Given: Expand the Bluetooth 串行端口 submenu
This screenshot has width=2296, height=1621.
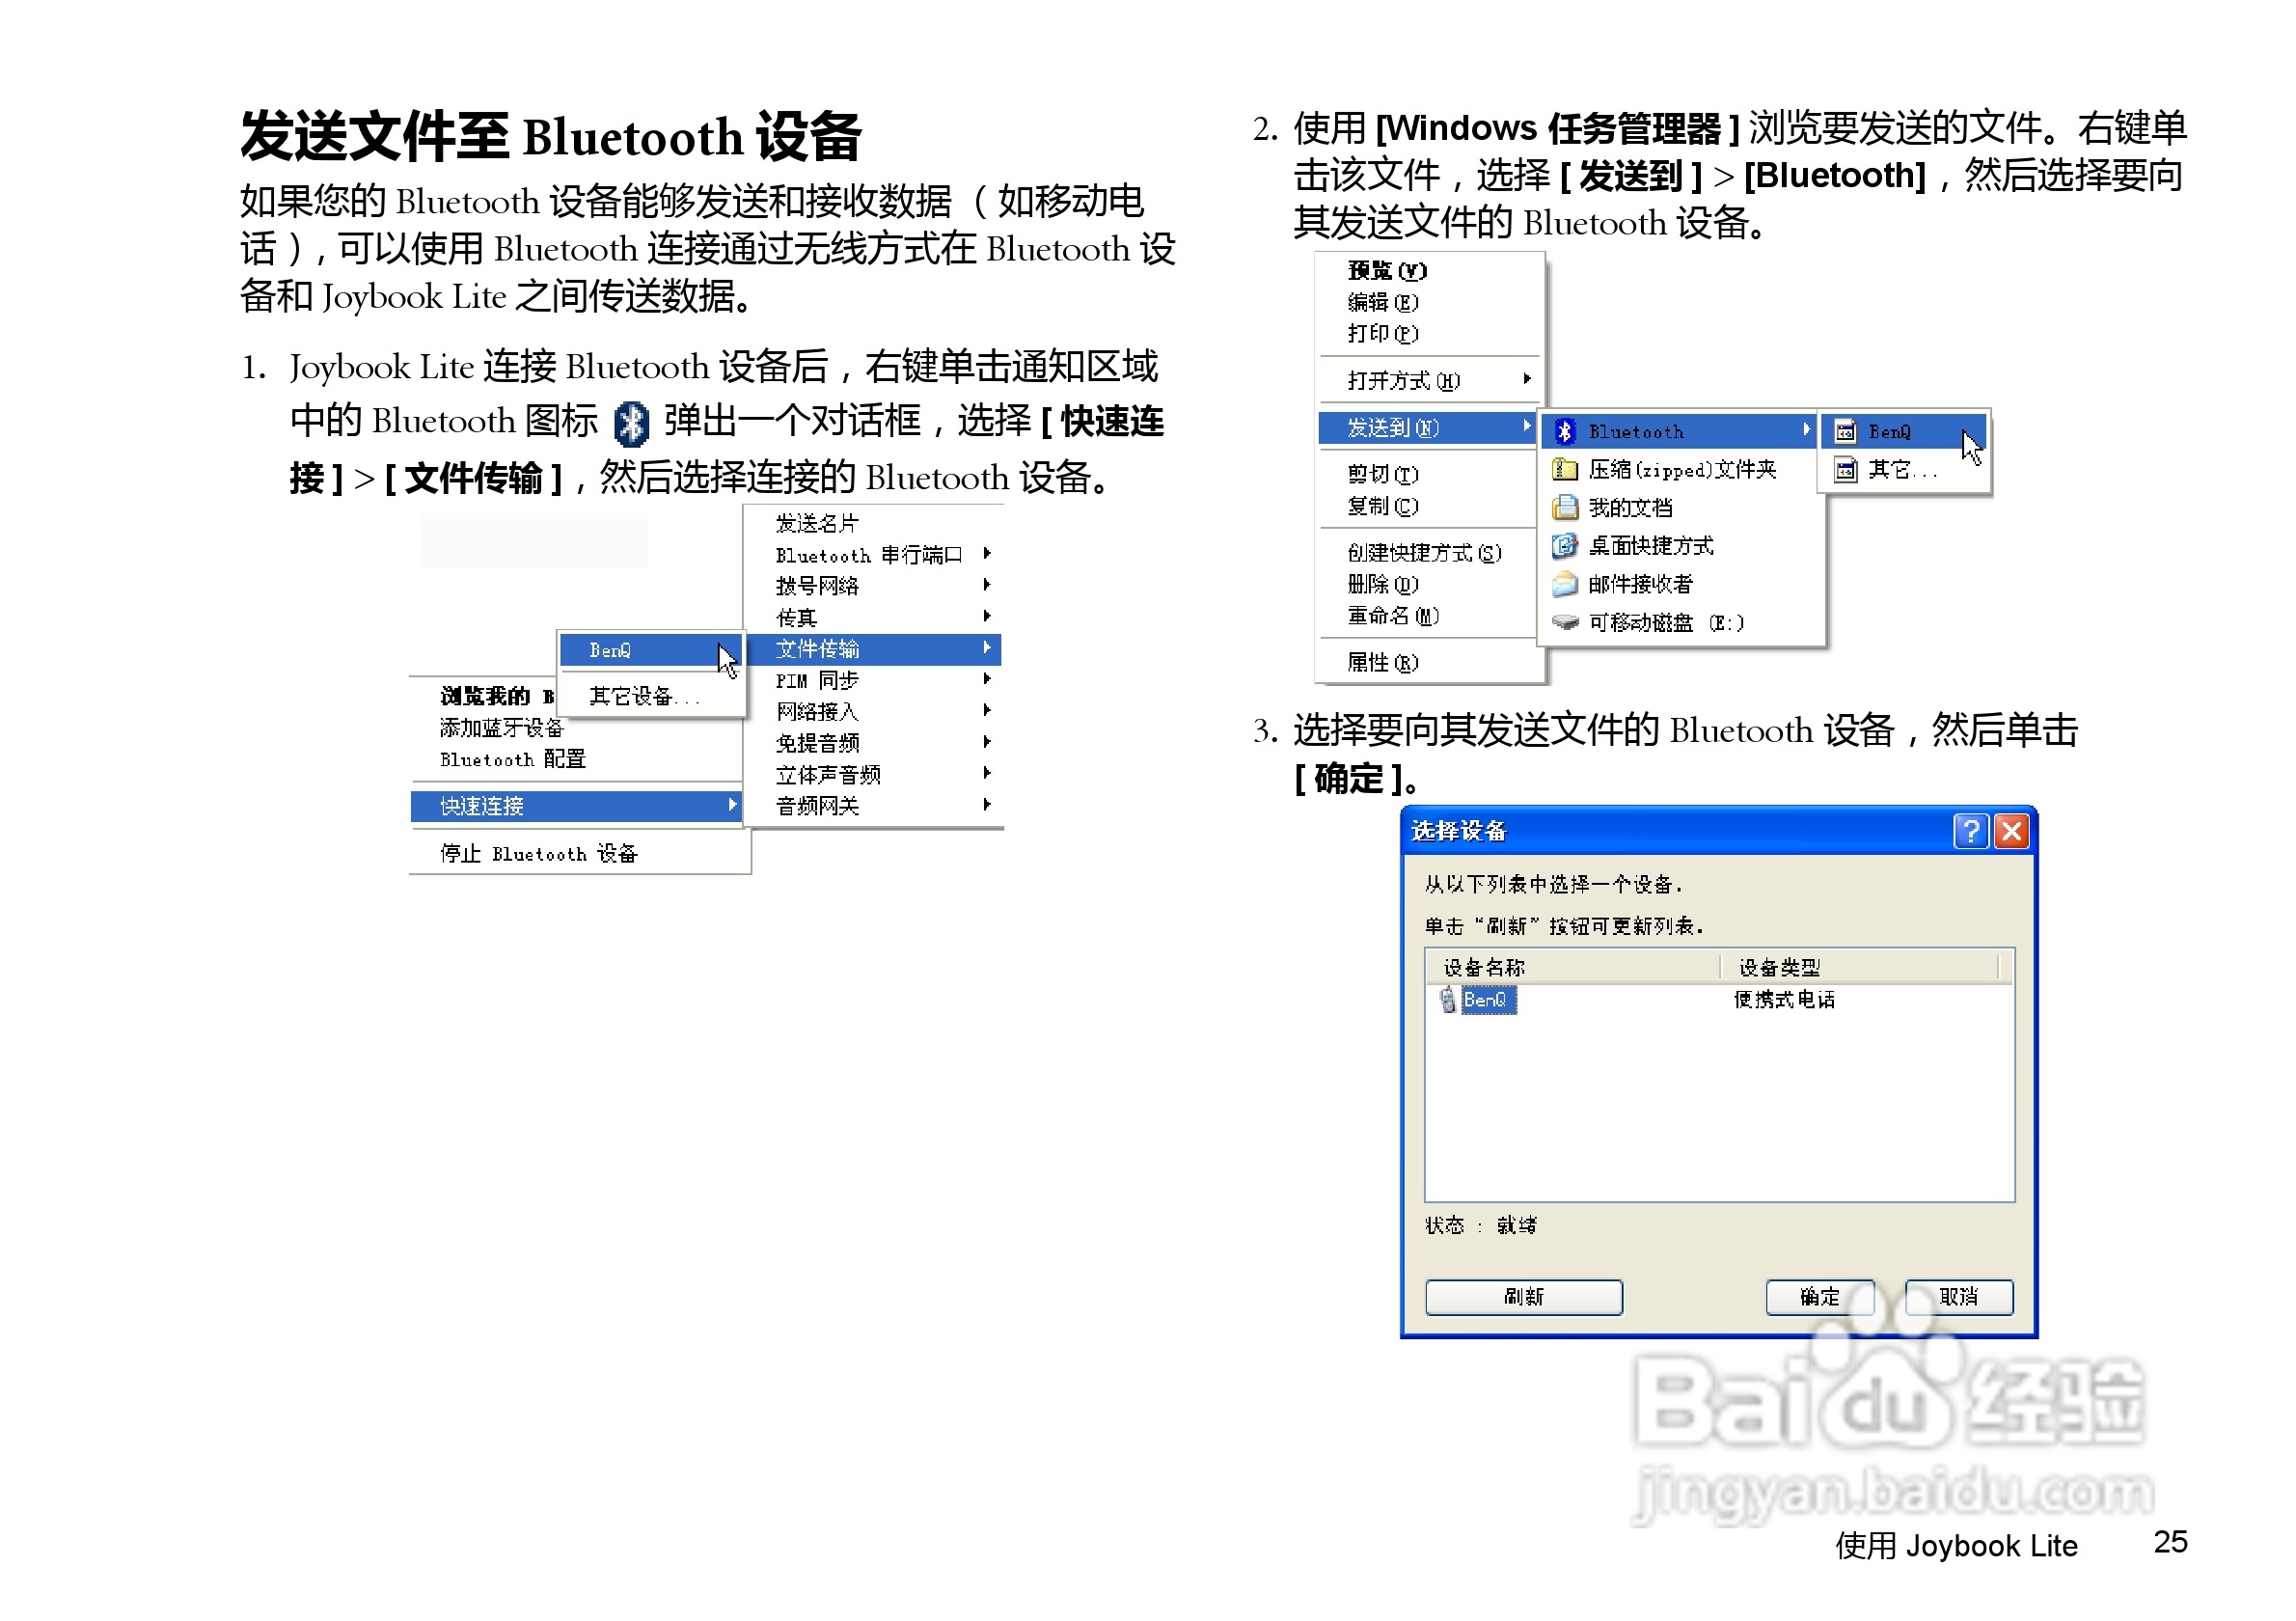Looking at the screenshot, I should coord(988,554).
